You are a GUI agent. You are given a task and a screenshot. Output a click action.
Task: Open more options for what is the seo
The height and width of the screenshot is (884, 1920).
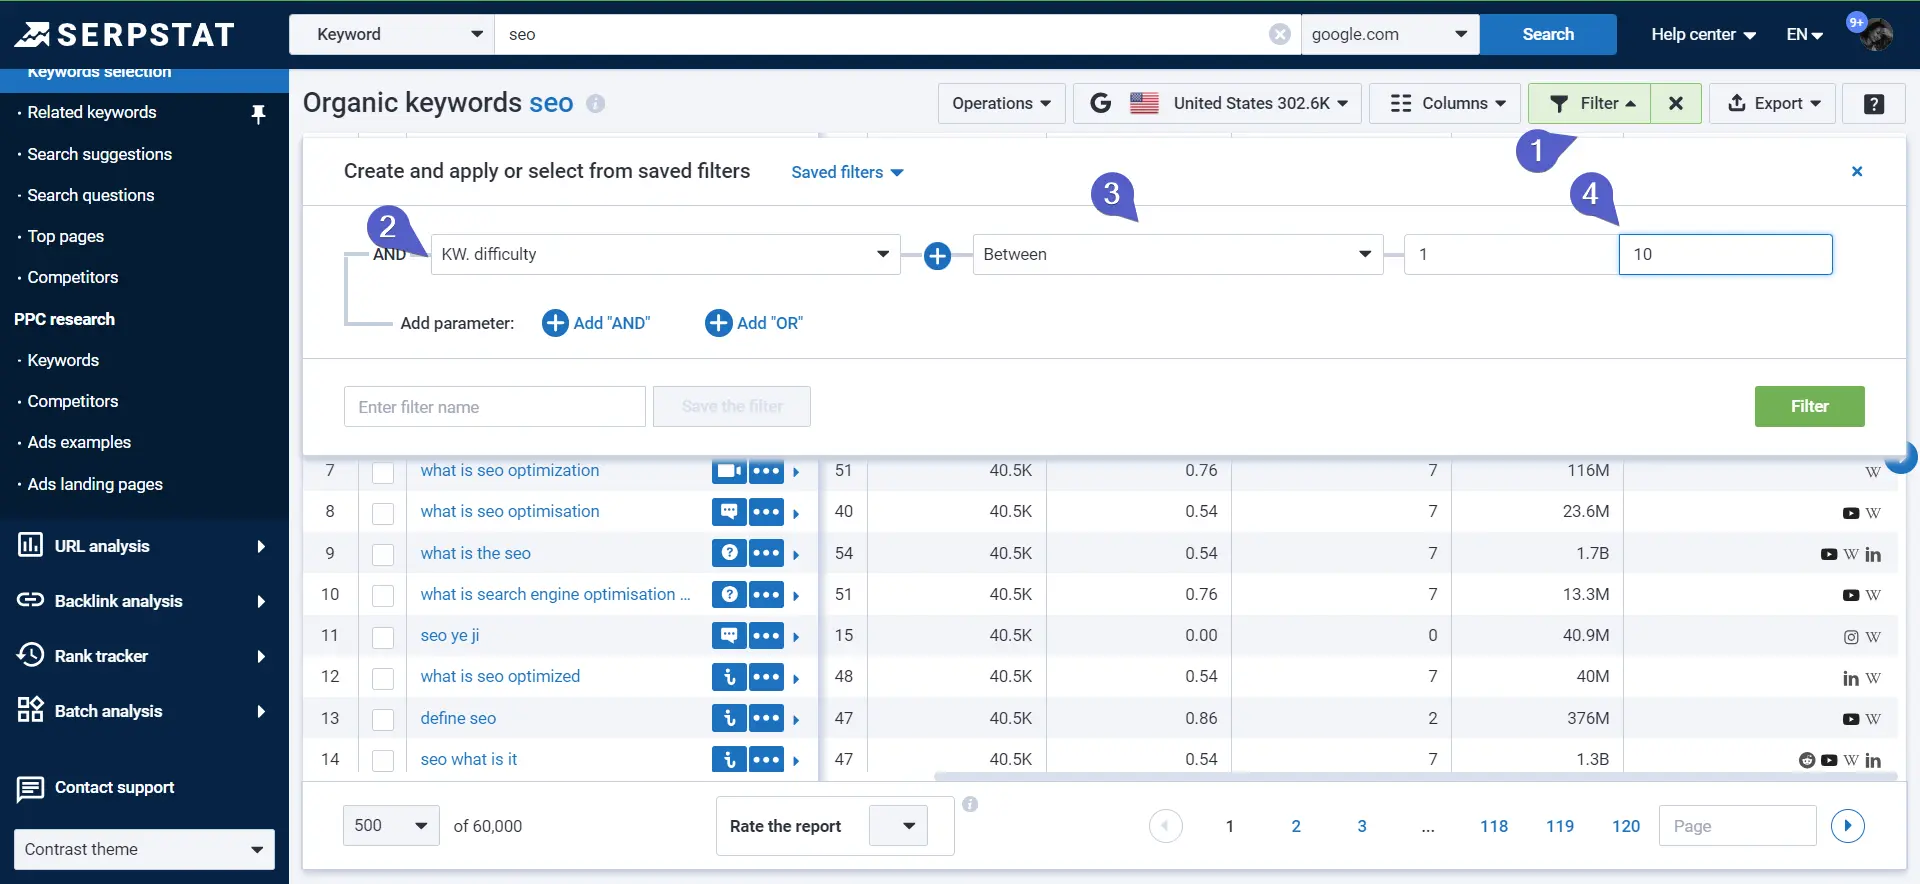point(766,553)
